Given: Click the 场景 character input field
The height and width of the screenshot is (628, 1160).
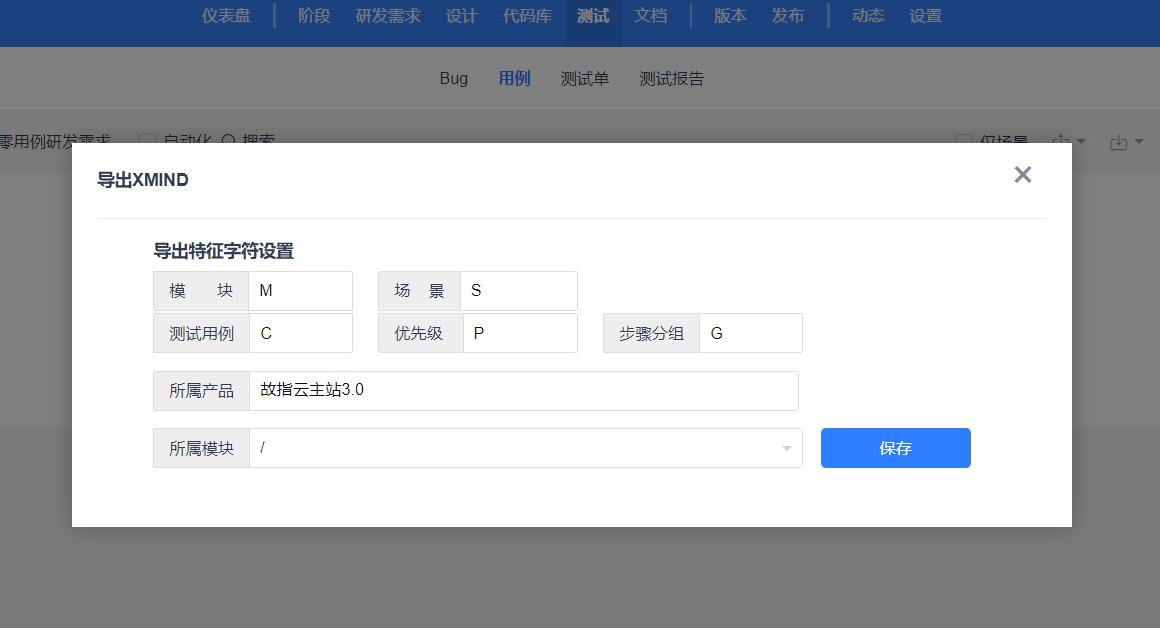Looking at the screenshot, I should (x=518, y=291).
